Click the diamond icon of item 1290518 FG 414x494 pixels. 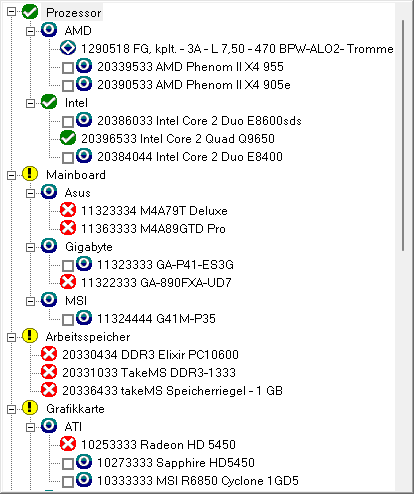(68, 48)
